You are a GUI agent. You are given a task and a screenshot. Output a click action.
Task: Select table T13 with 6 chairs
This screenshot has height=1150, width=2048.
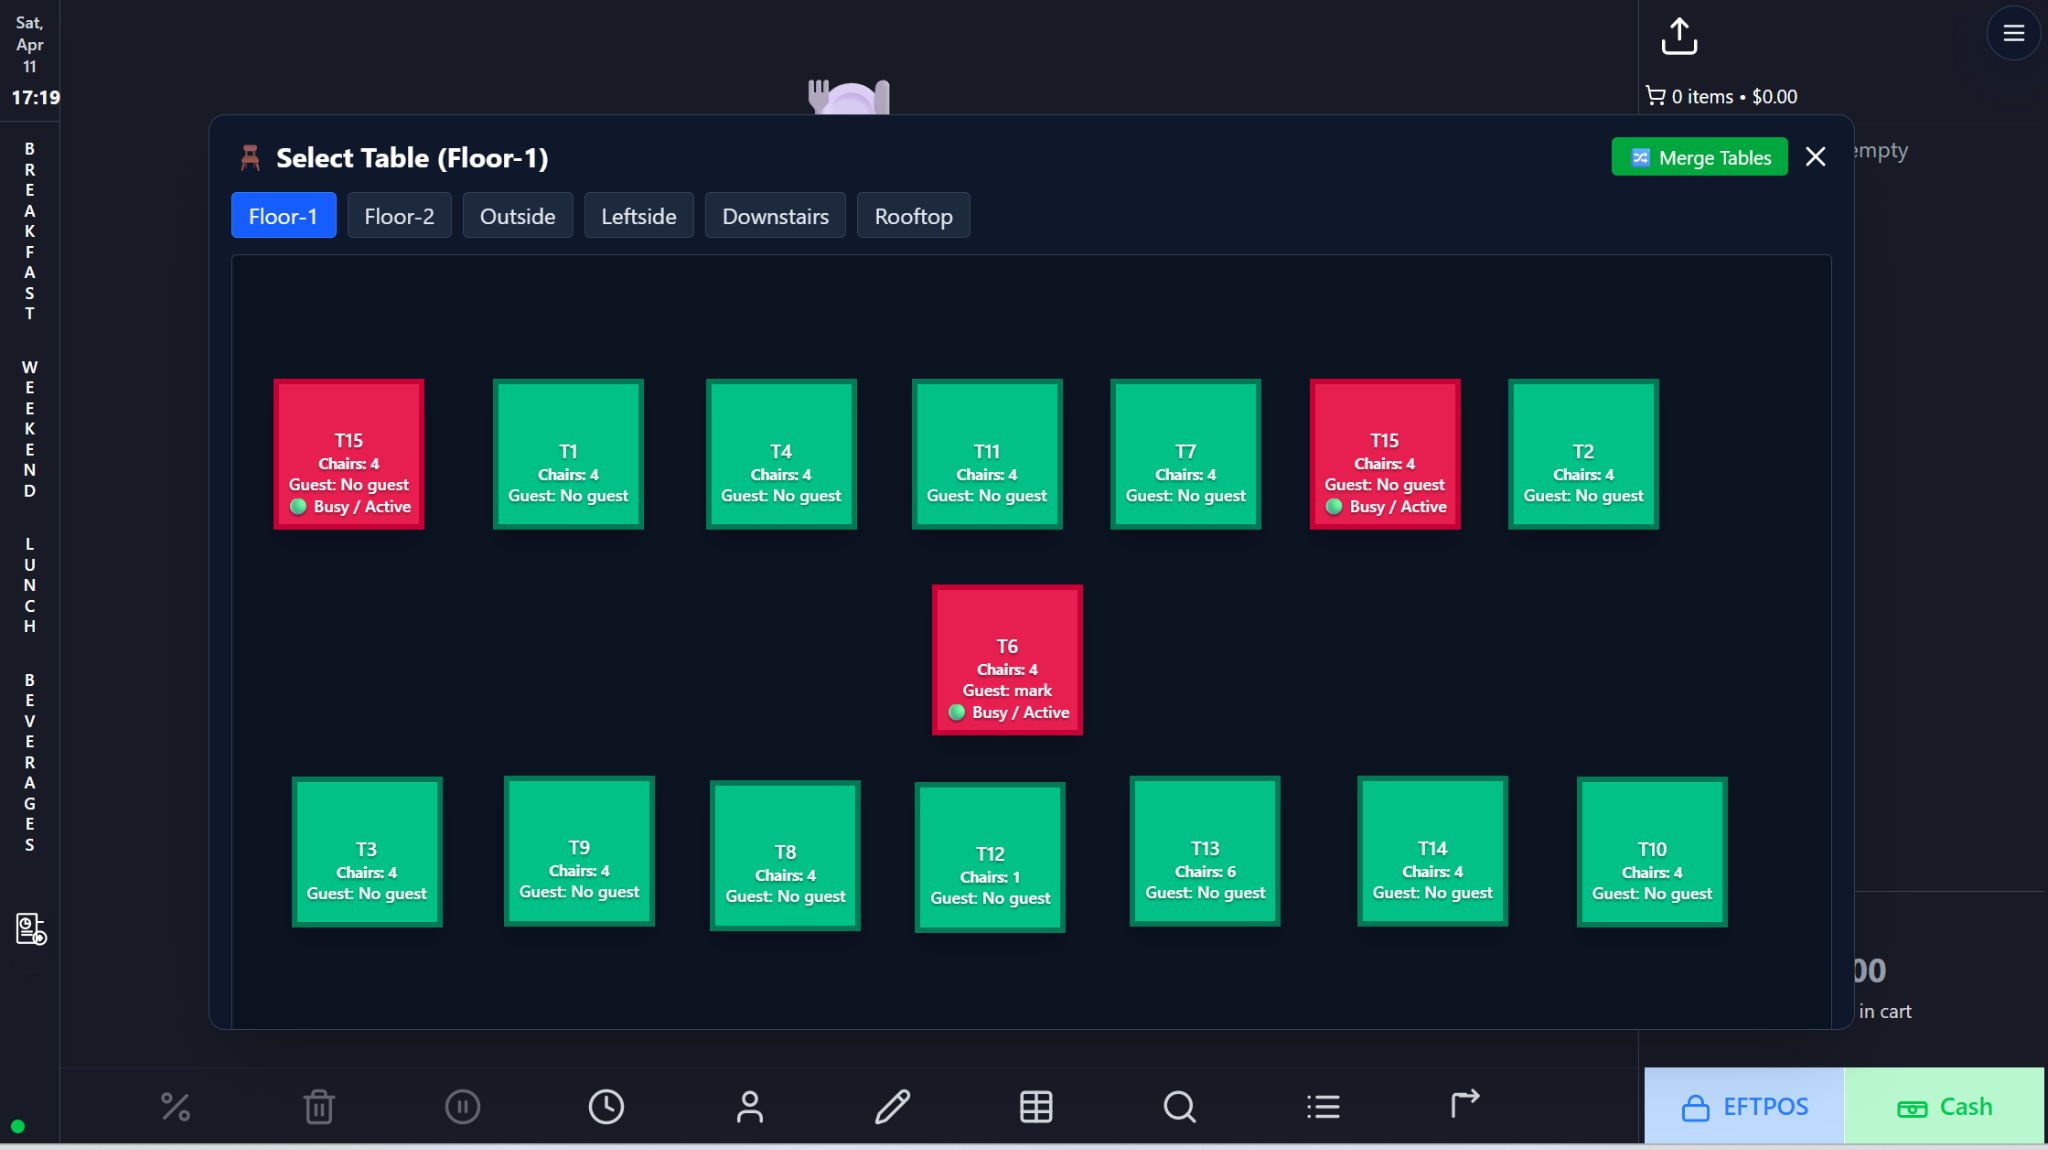coord(1205,851)
